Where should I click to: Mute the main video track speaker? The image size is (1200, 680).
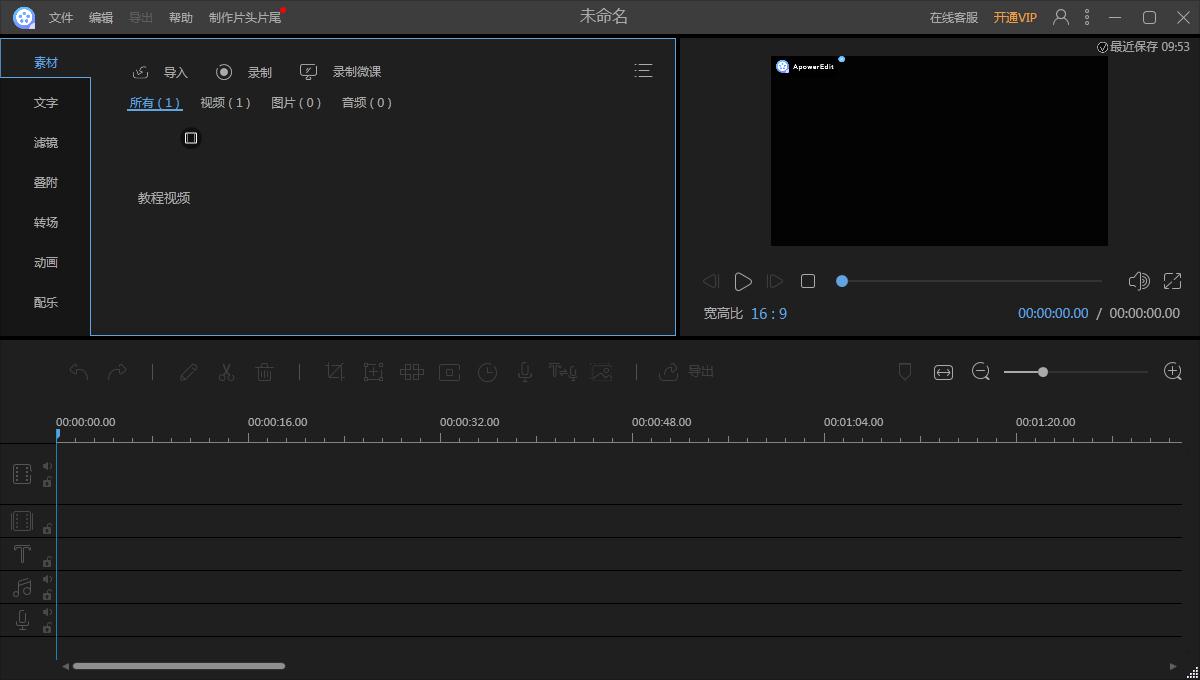pos(47,466)
